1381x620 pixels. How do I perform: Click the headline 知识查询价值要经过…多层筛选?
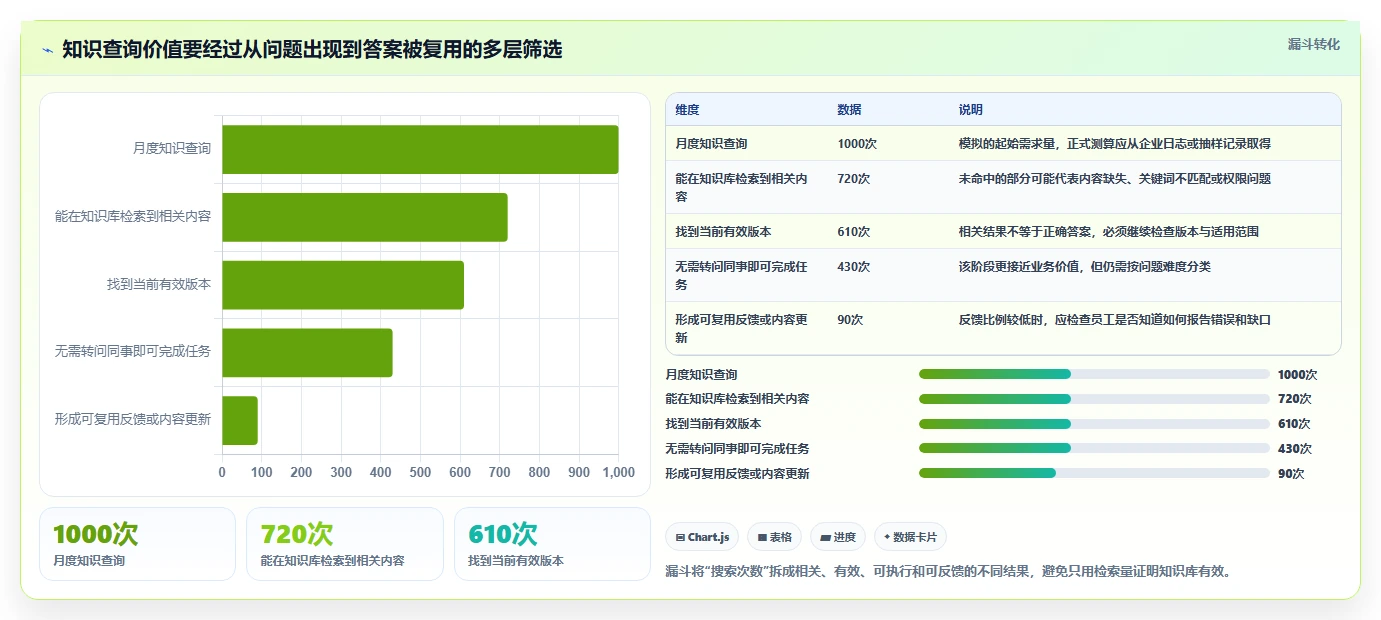312,49
